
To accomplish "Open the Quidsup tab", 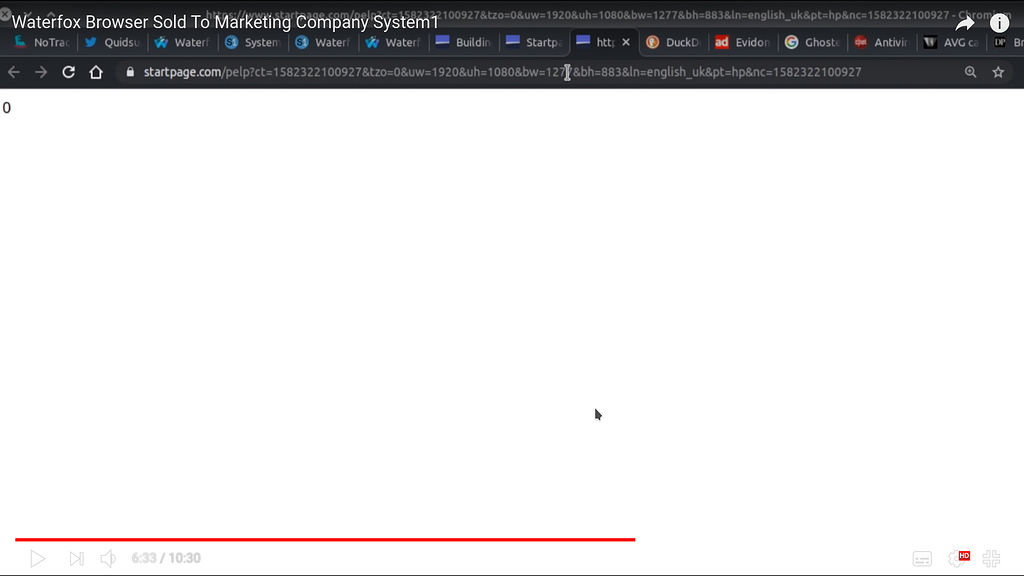I will click(x=112, y=42).
